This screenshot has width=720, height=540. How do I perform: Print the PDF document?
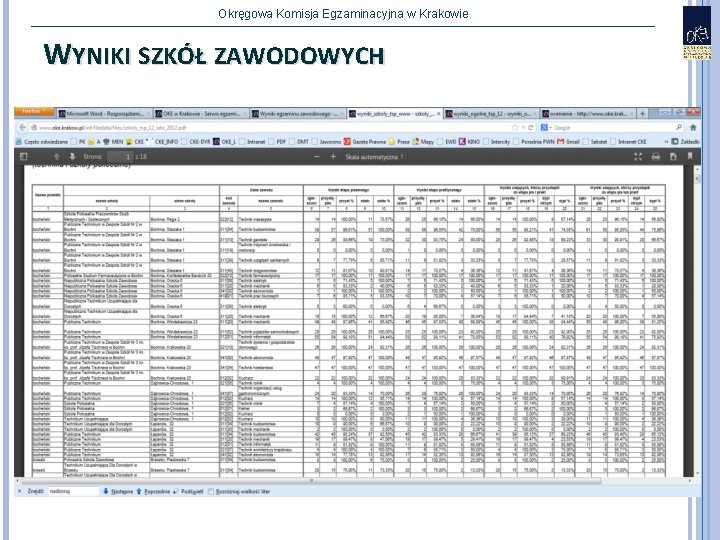(x=656, y=157)
